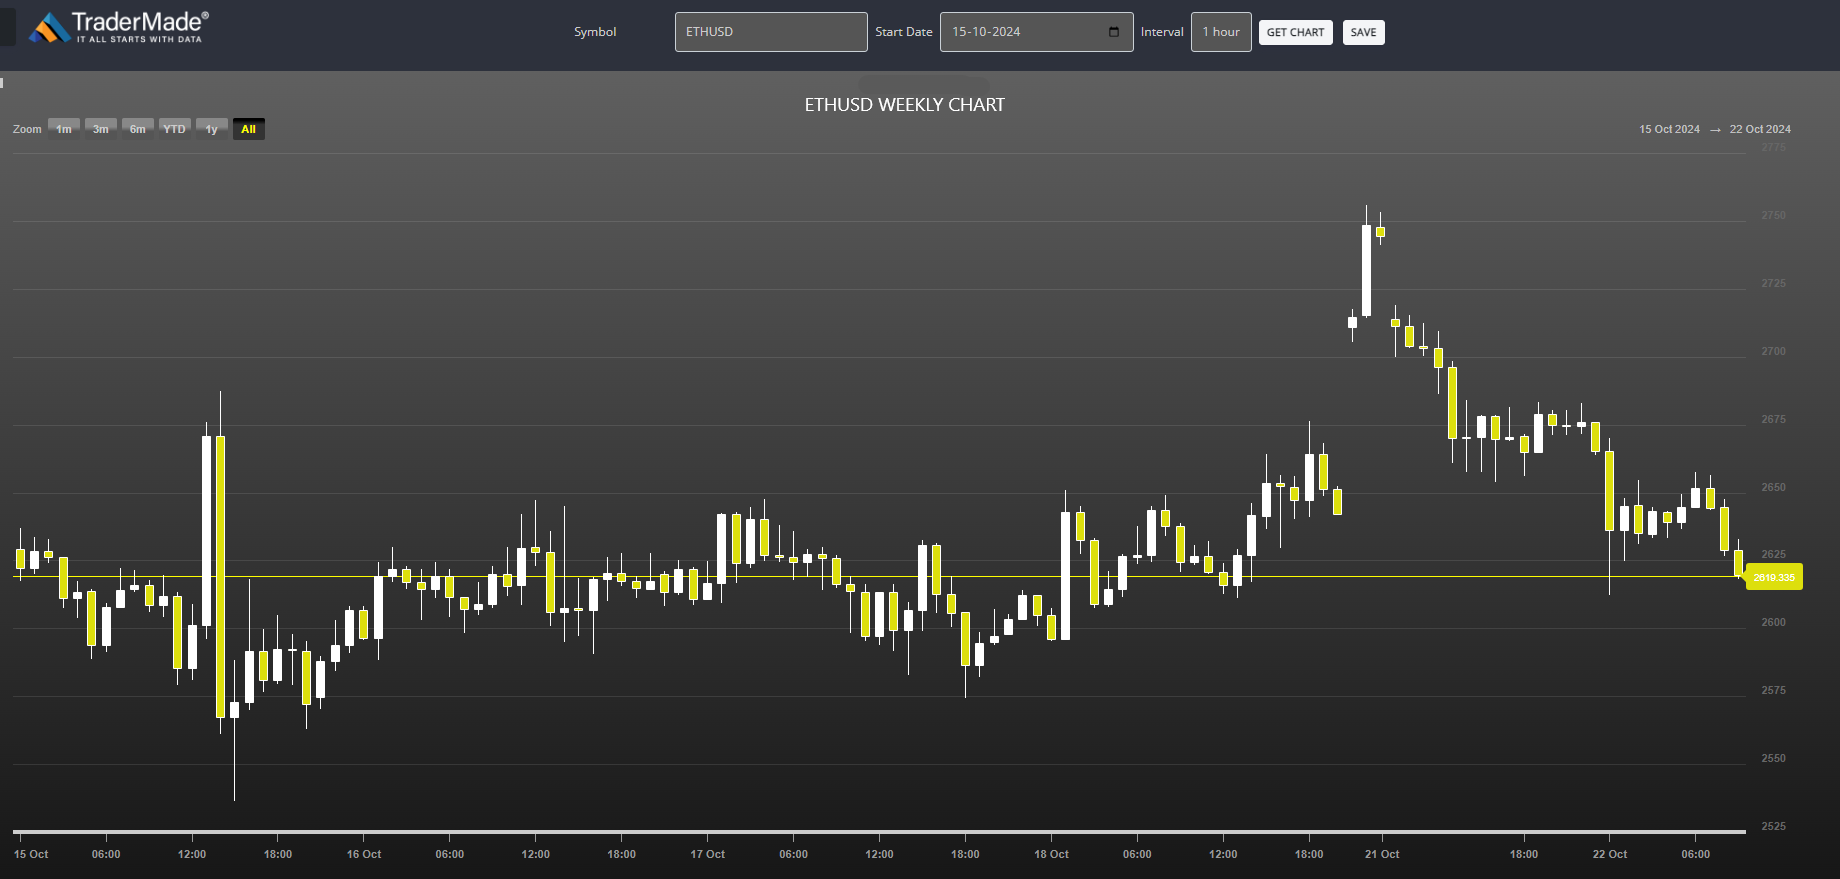Select the YTD zoom range
The image size is (1840, 879).
(175, 129)
